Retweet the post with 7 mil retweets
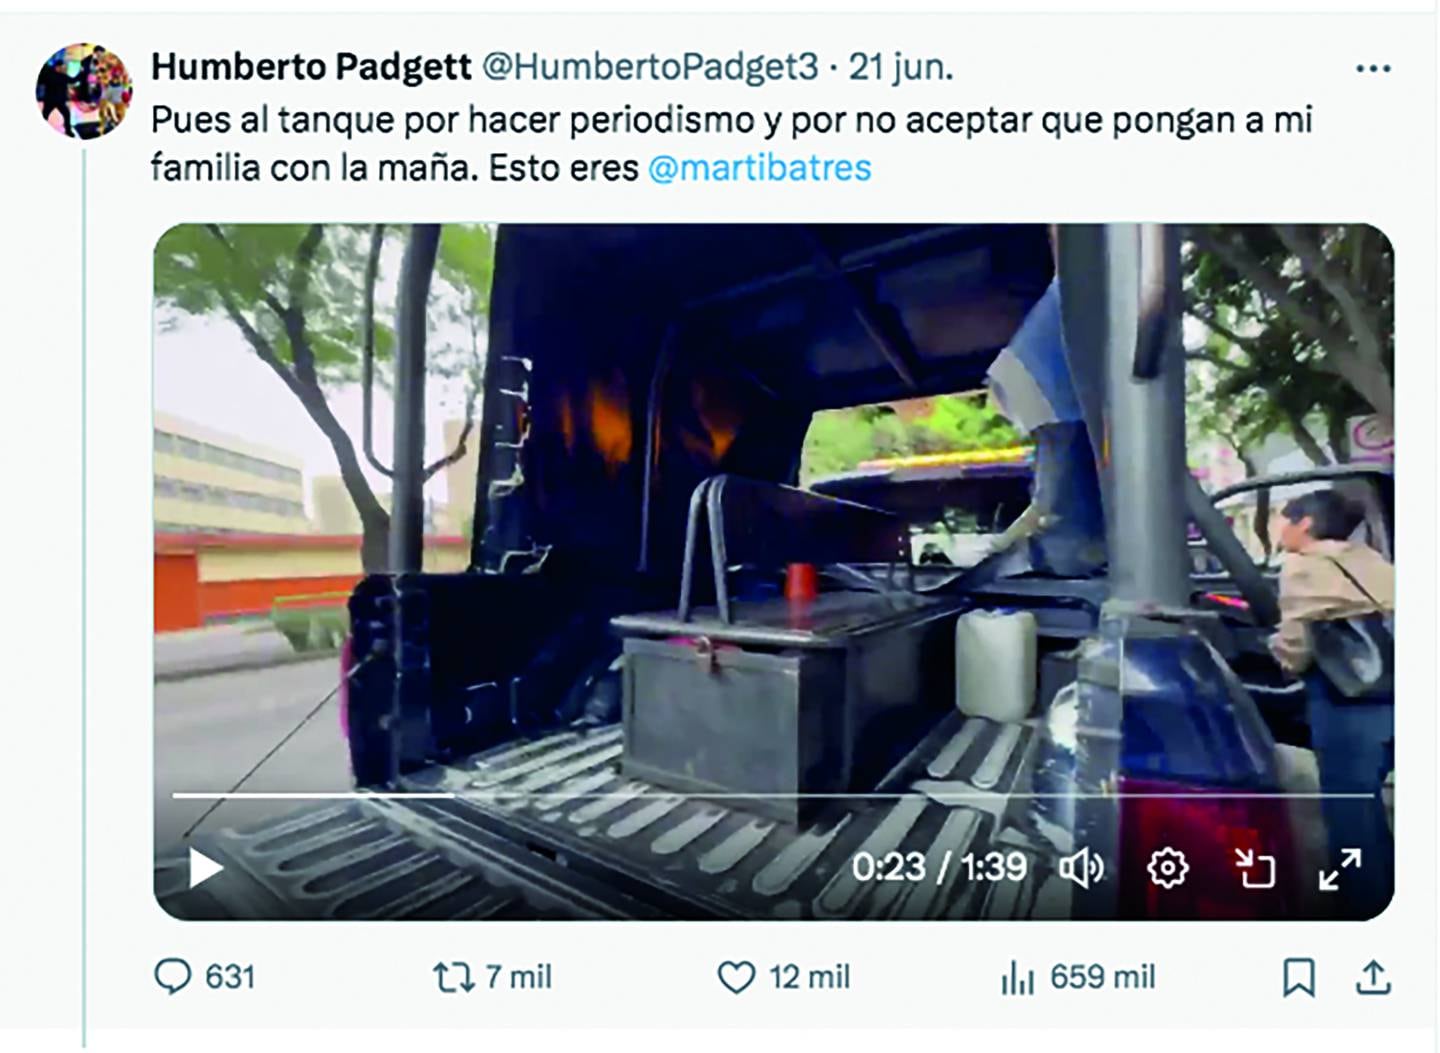 click(453, 977)
